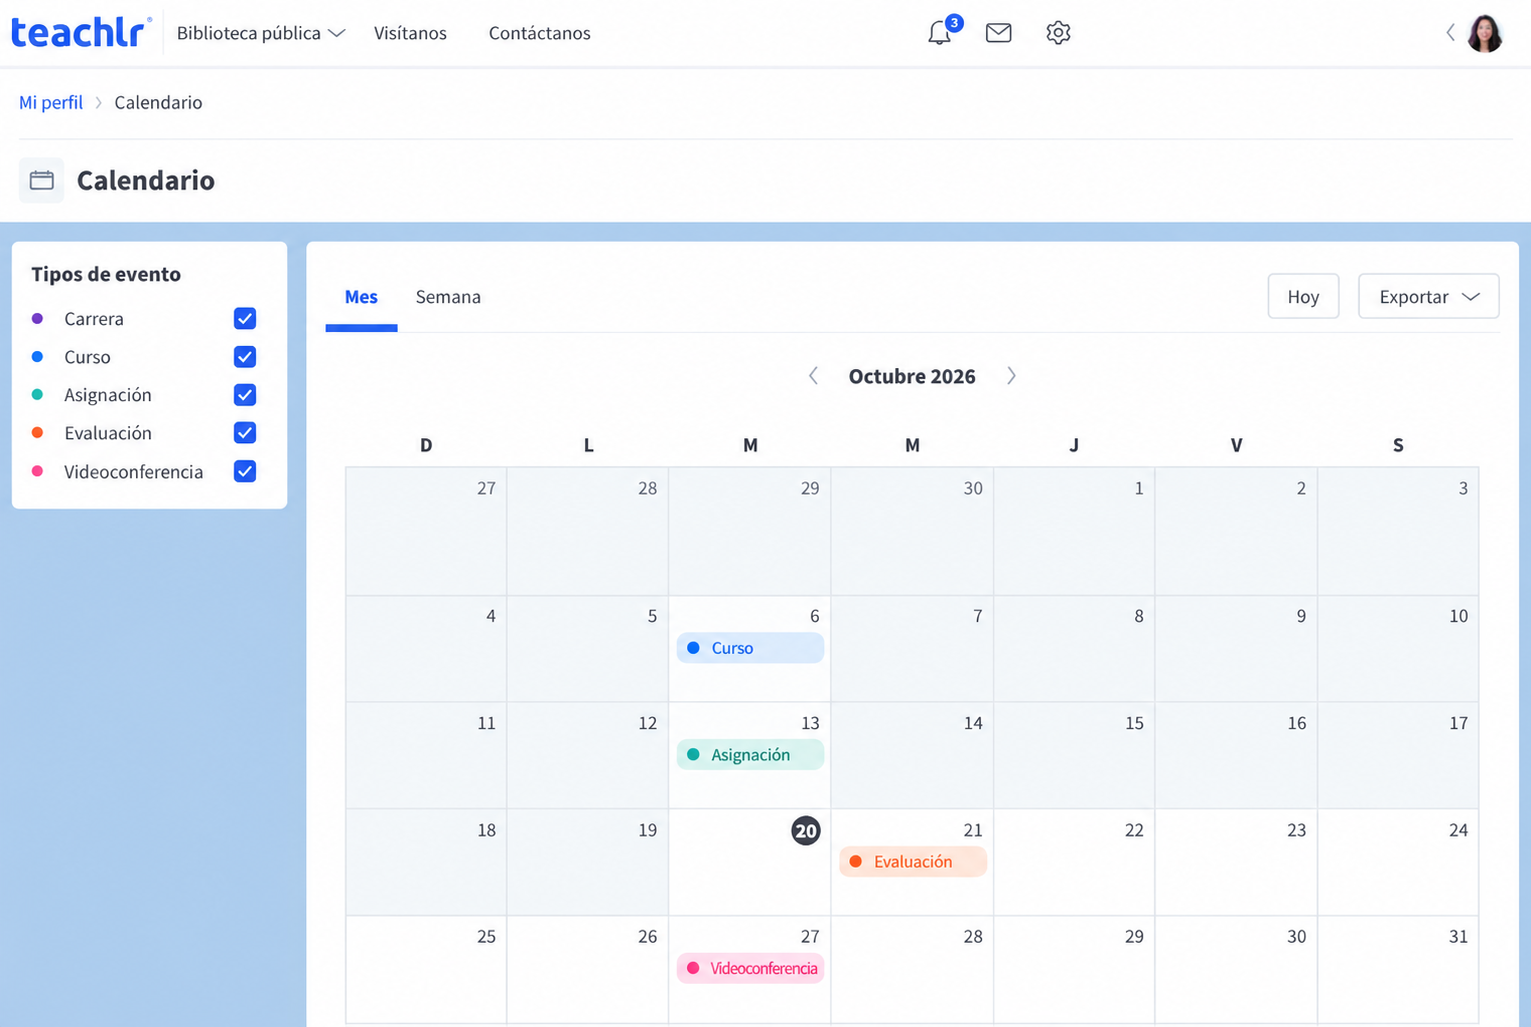Viewport: 1531px width, 1027px height.
Task: Select the October 15 day cell
Action: [x=1074, y=755]
